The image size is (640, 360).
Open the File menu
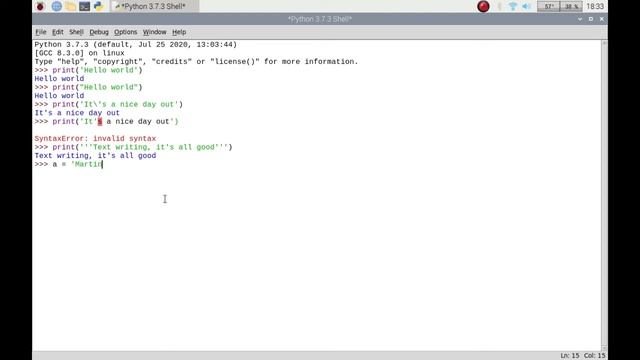click(40, 32)
